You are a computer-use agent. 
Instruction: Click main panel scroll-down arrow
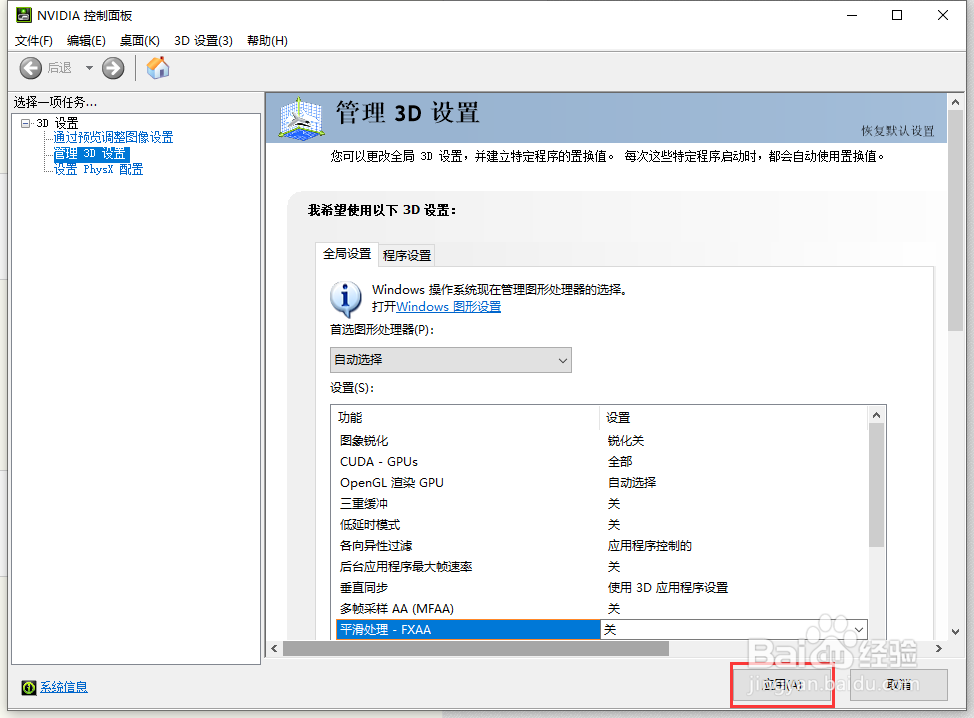(x=955, y=632)
